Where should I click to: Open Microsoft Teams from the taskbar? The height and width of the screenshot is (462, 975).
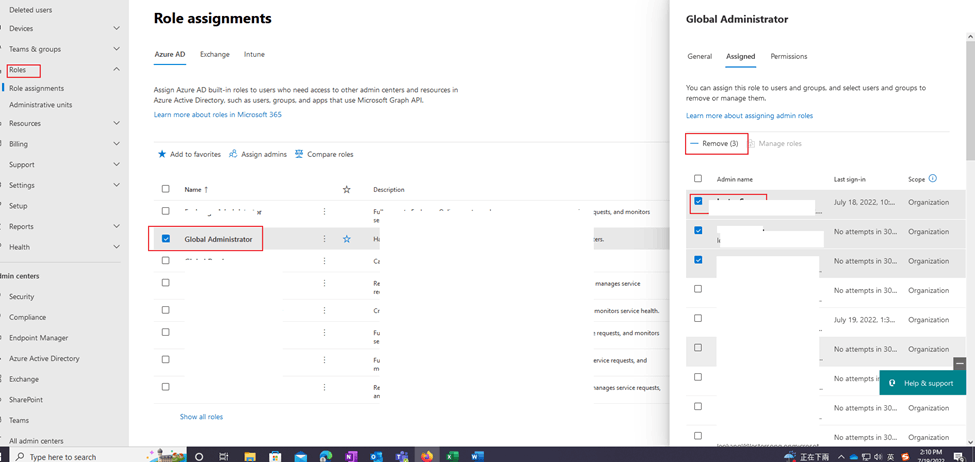401,456
